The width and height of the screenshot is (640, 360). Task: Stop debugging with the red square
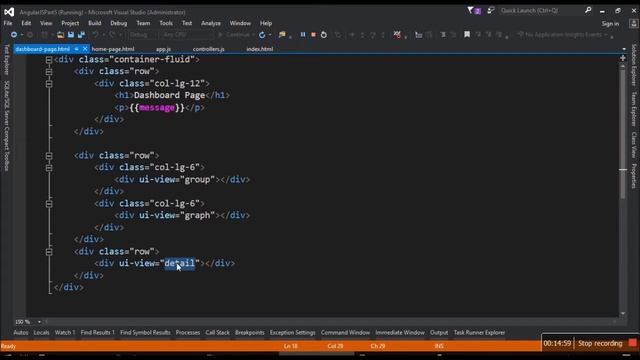[313, 35]
